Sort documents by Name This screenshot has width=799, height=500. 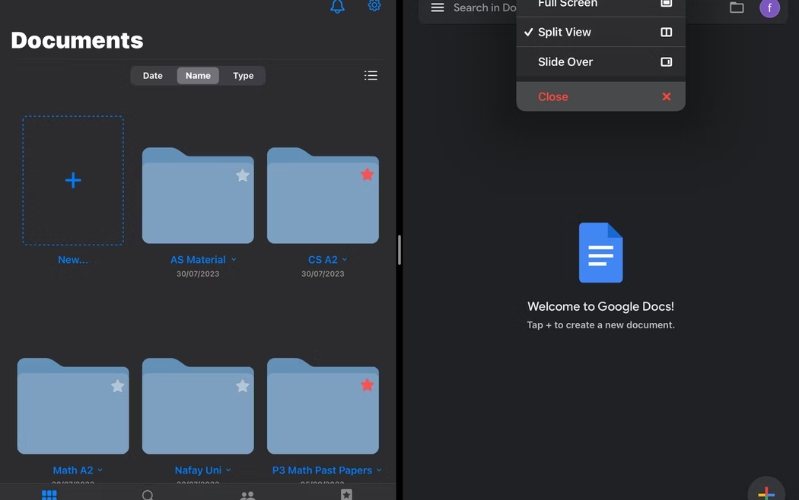(x=198, y=75)
